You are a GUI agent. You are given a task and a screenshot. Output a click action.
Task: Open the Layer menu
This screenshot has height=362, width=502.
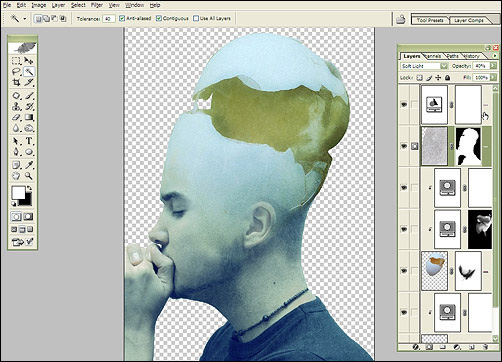click(58, 5)
